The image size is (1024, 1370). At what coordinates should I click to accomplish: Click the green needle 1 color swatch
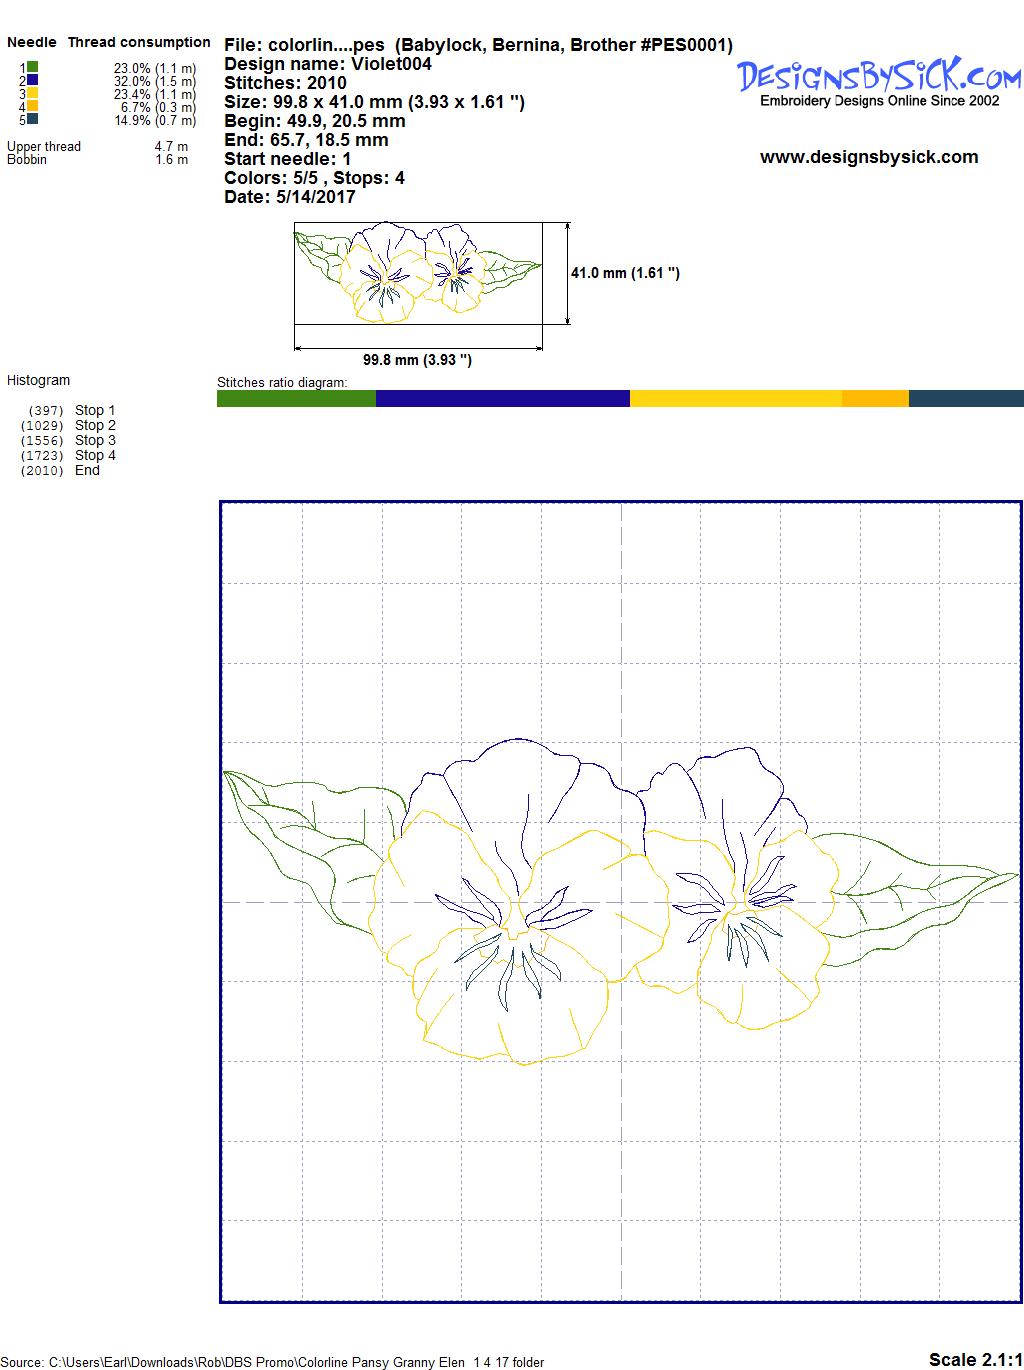pos(33,67)
